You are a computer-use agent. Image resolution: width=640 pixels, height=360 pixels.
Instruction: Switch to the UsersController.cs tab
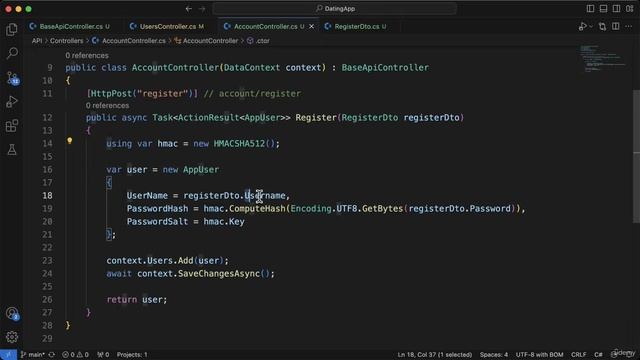pyautogui.click(x=167, y=27)
